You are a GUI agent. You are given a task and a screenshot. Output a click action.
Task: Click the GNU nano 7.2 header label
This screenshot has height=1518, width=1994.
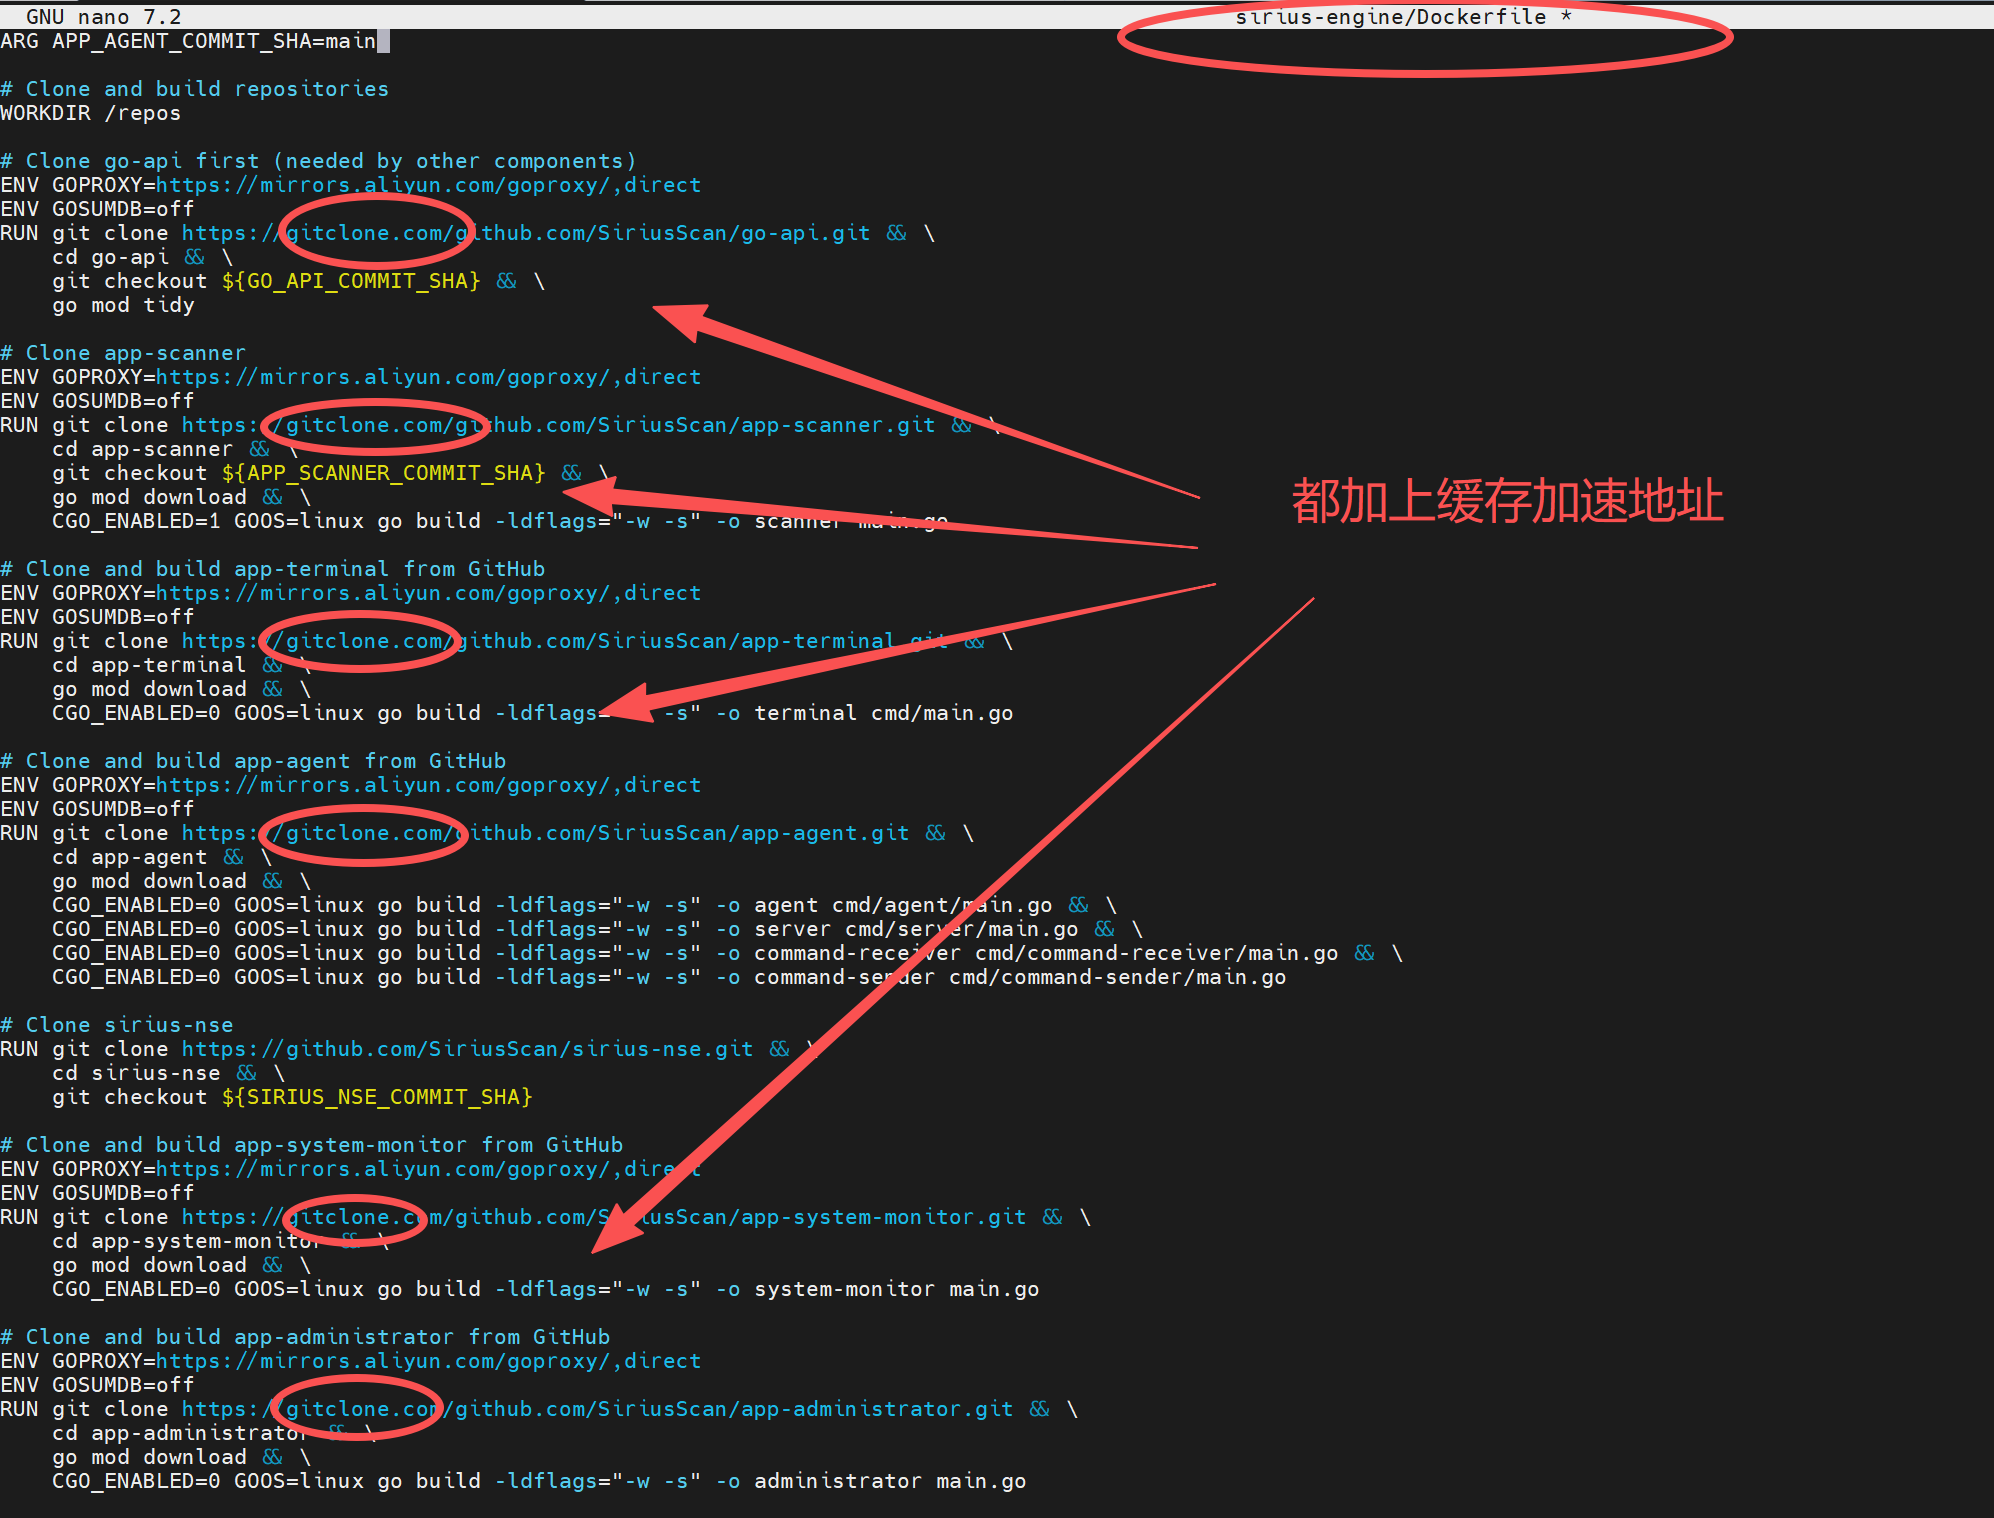coord(103,17)
